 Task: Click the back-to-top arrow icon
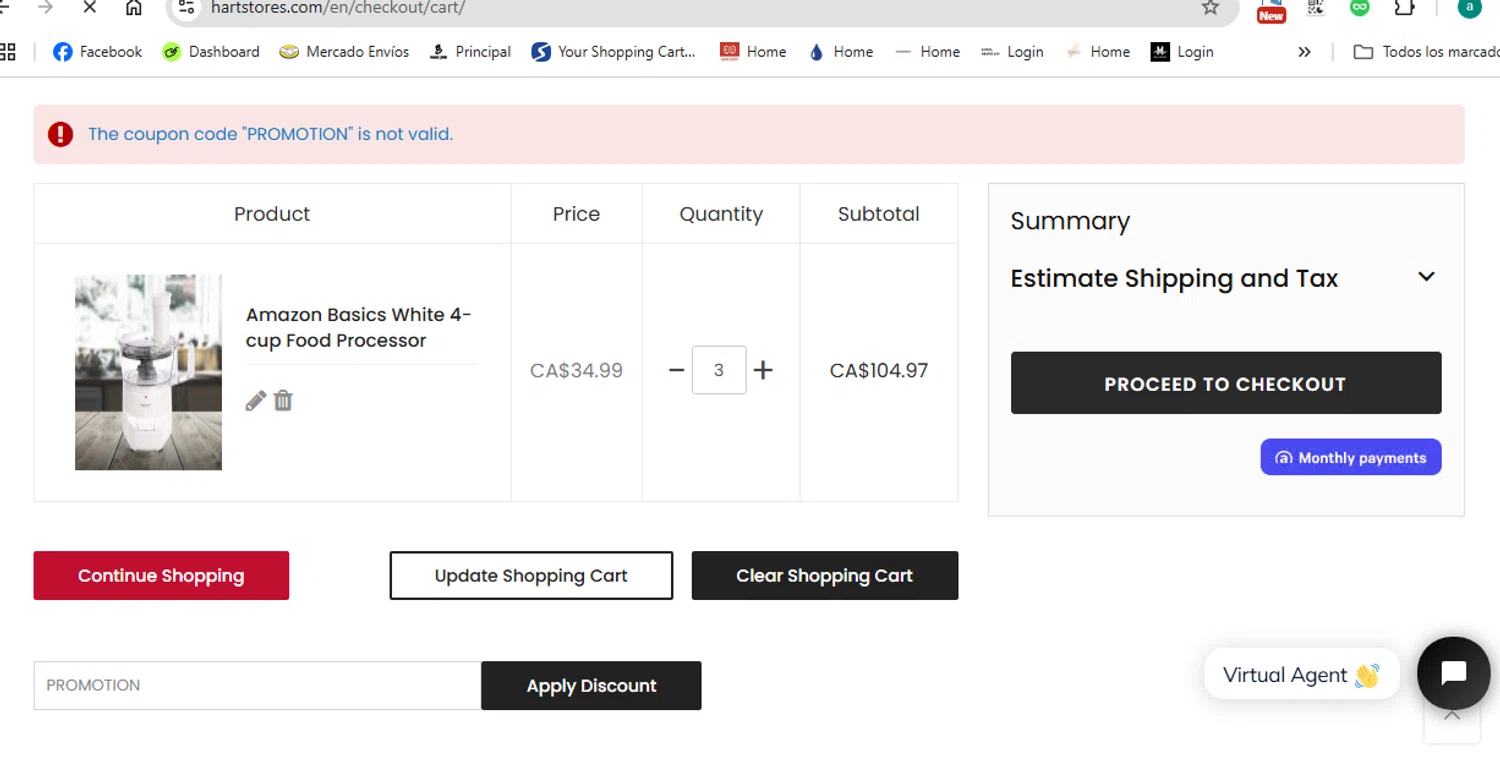1452,715
